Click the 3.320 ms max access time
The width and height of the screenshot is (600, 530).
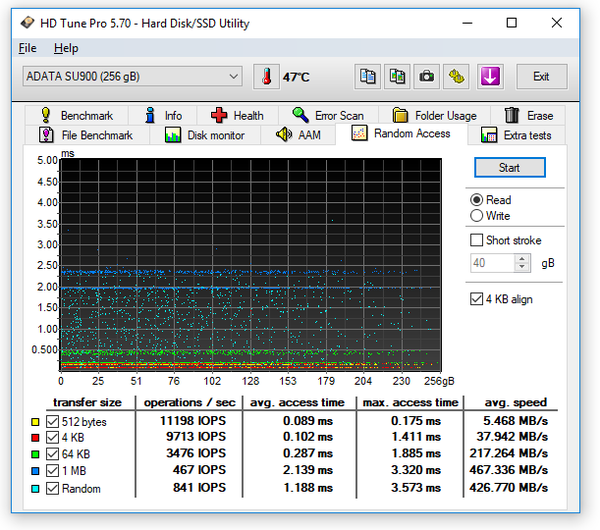pos(416,470)
